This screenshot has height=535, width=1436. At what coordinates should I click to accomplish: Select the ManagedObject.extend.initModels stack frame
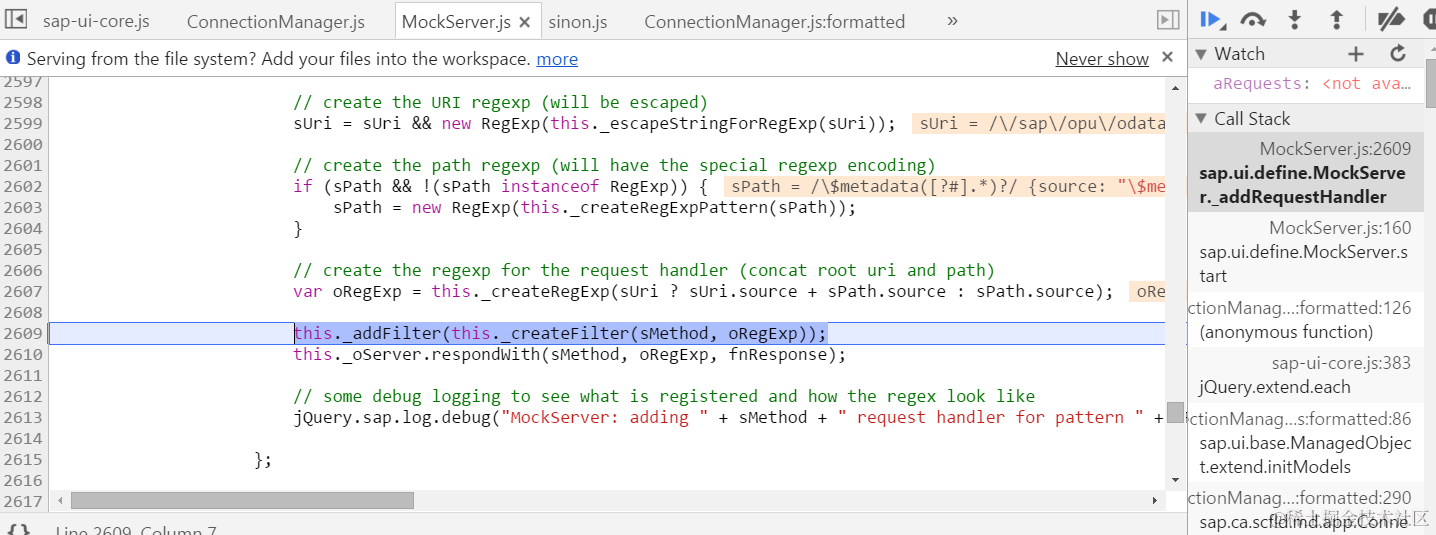pos(1305,443)
